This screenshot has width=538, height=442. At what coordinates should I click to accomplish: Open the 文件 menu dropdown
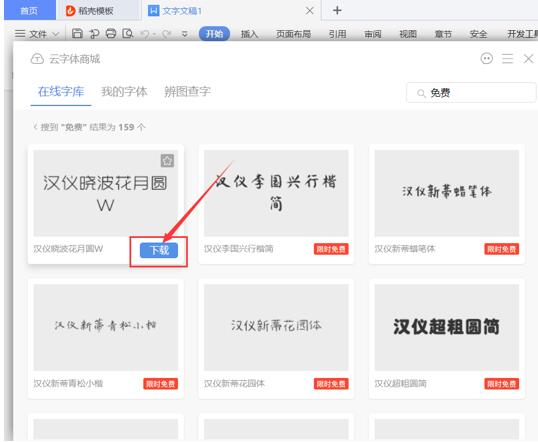point(44,34)
